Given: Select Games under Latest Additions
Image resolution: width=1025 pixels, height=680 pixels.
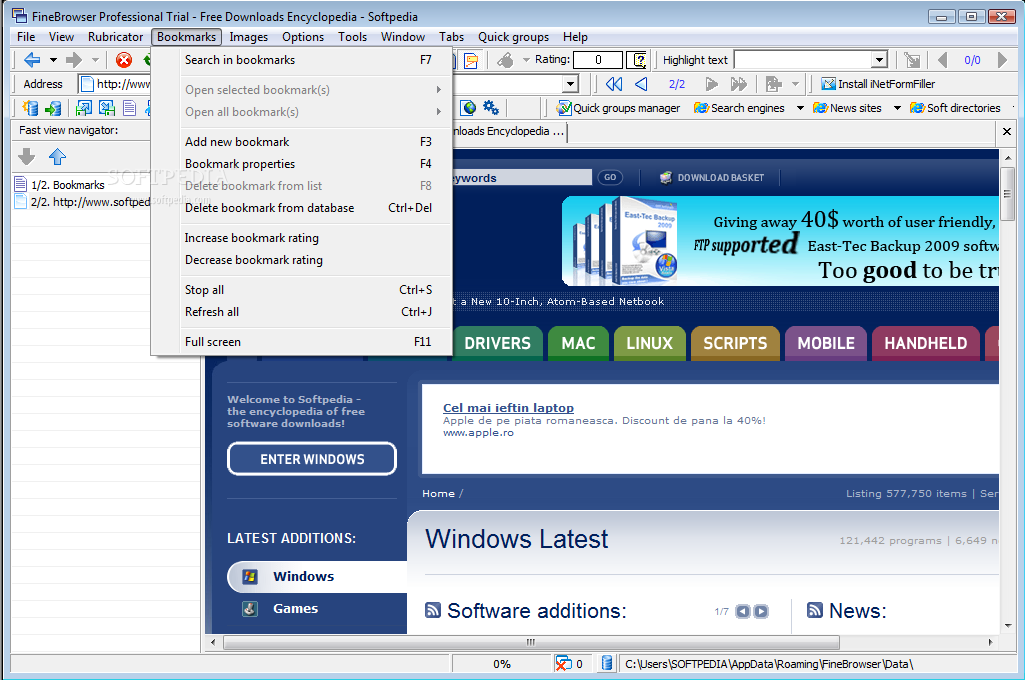Looking at the screenshot, I should pyautogui.click(x=295, y=609).
